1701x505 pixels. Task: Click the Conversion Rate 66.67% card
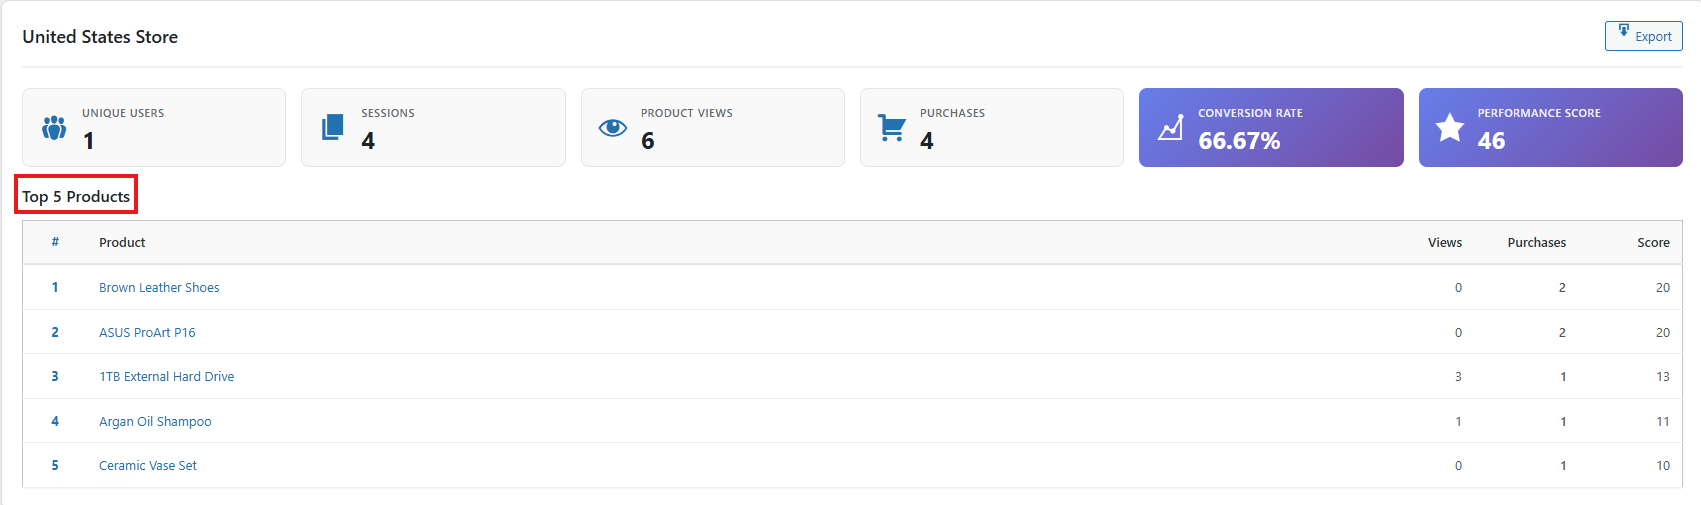1271,127
